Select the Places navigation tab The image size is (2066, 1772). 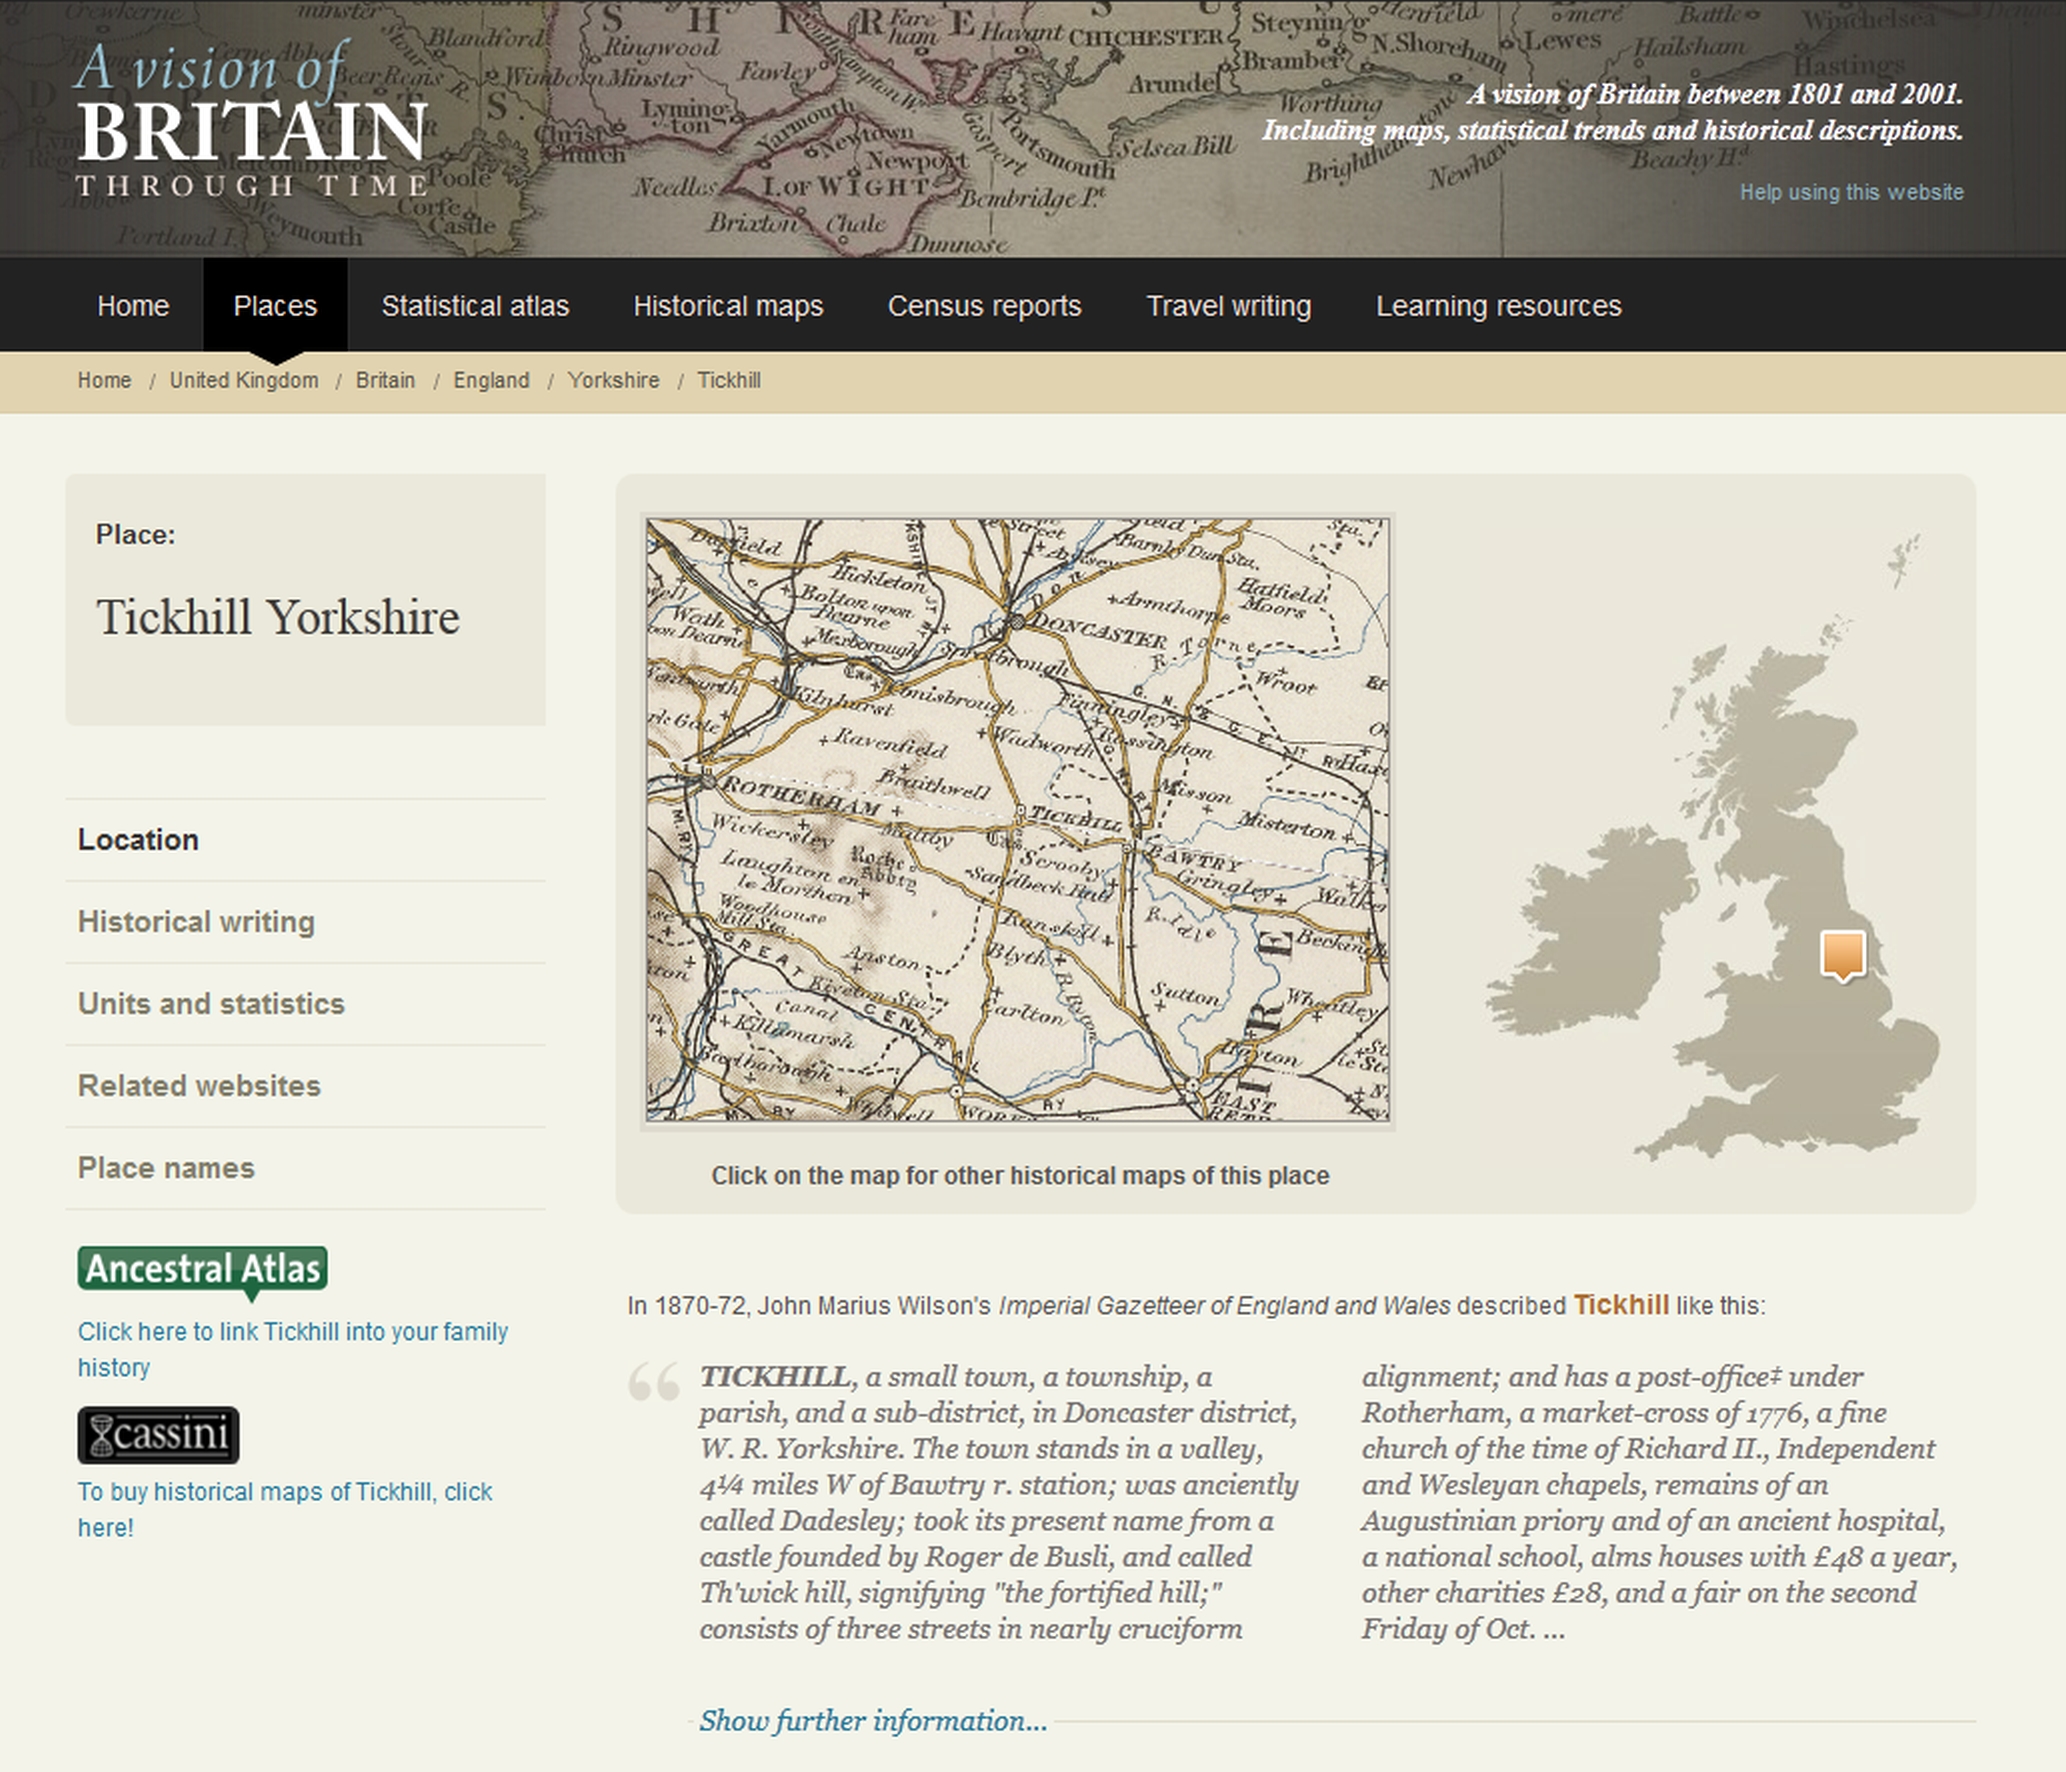pyautogui.click(x=275, y=305)
